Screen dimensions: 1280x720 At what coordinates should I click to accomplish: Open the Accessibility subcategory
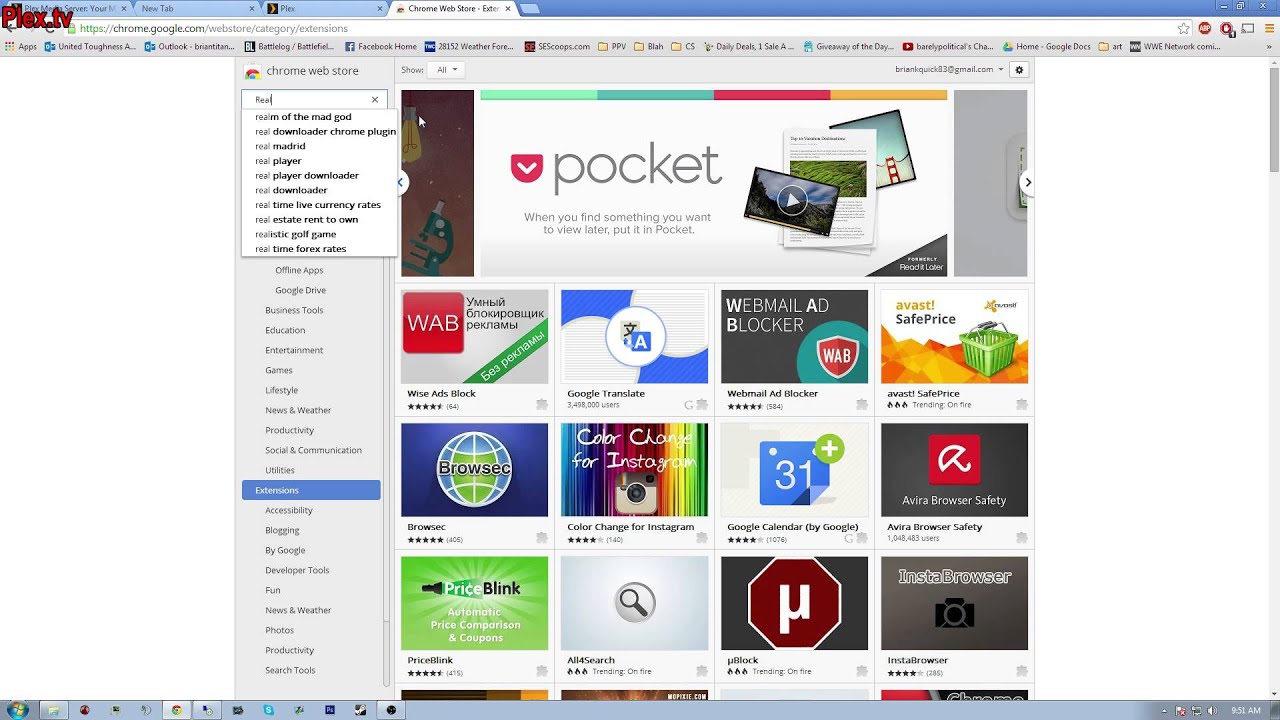click(289, 510)
